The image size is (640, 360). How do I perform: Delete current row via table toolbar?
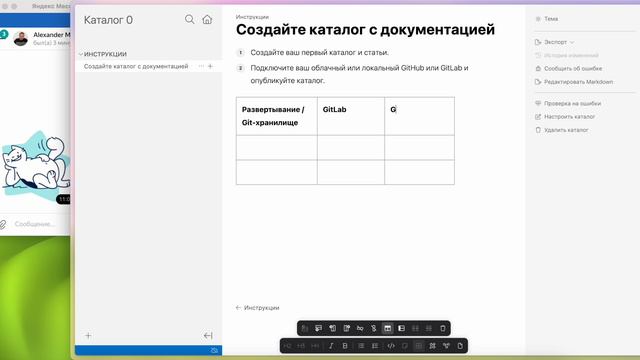coord(360,328)
